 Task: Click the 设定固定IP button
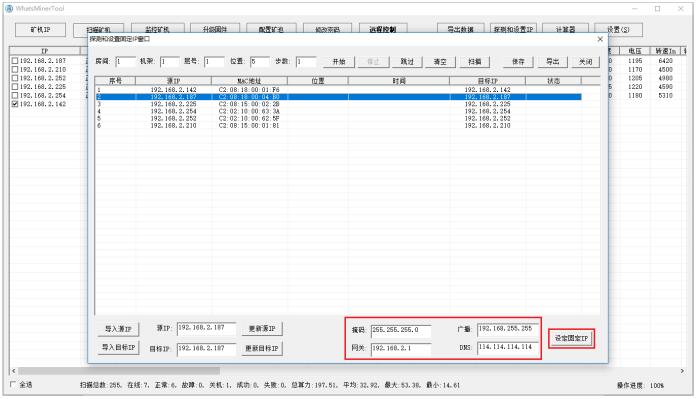(x=571, y=339)
